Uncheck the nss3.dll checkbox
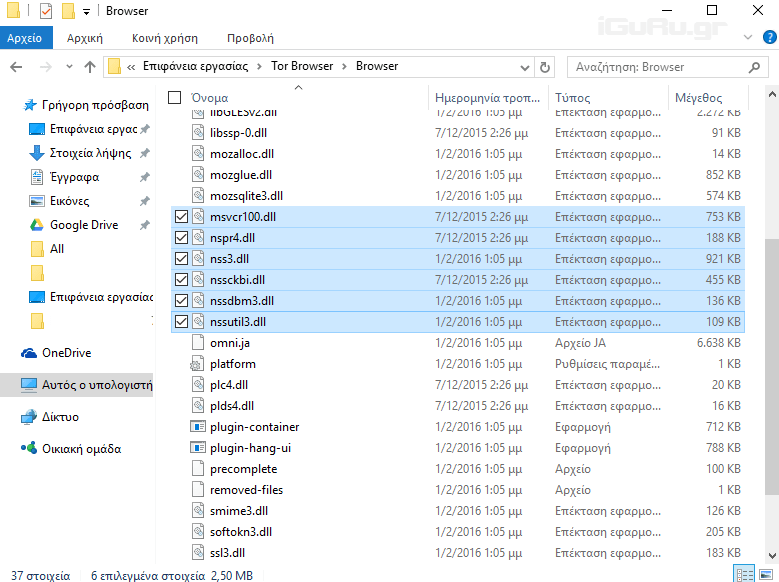Viewport: 779px width, 582px height. (x=181, y=259)
